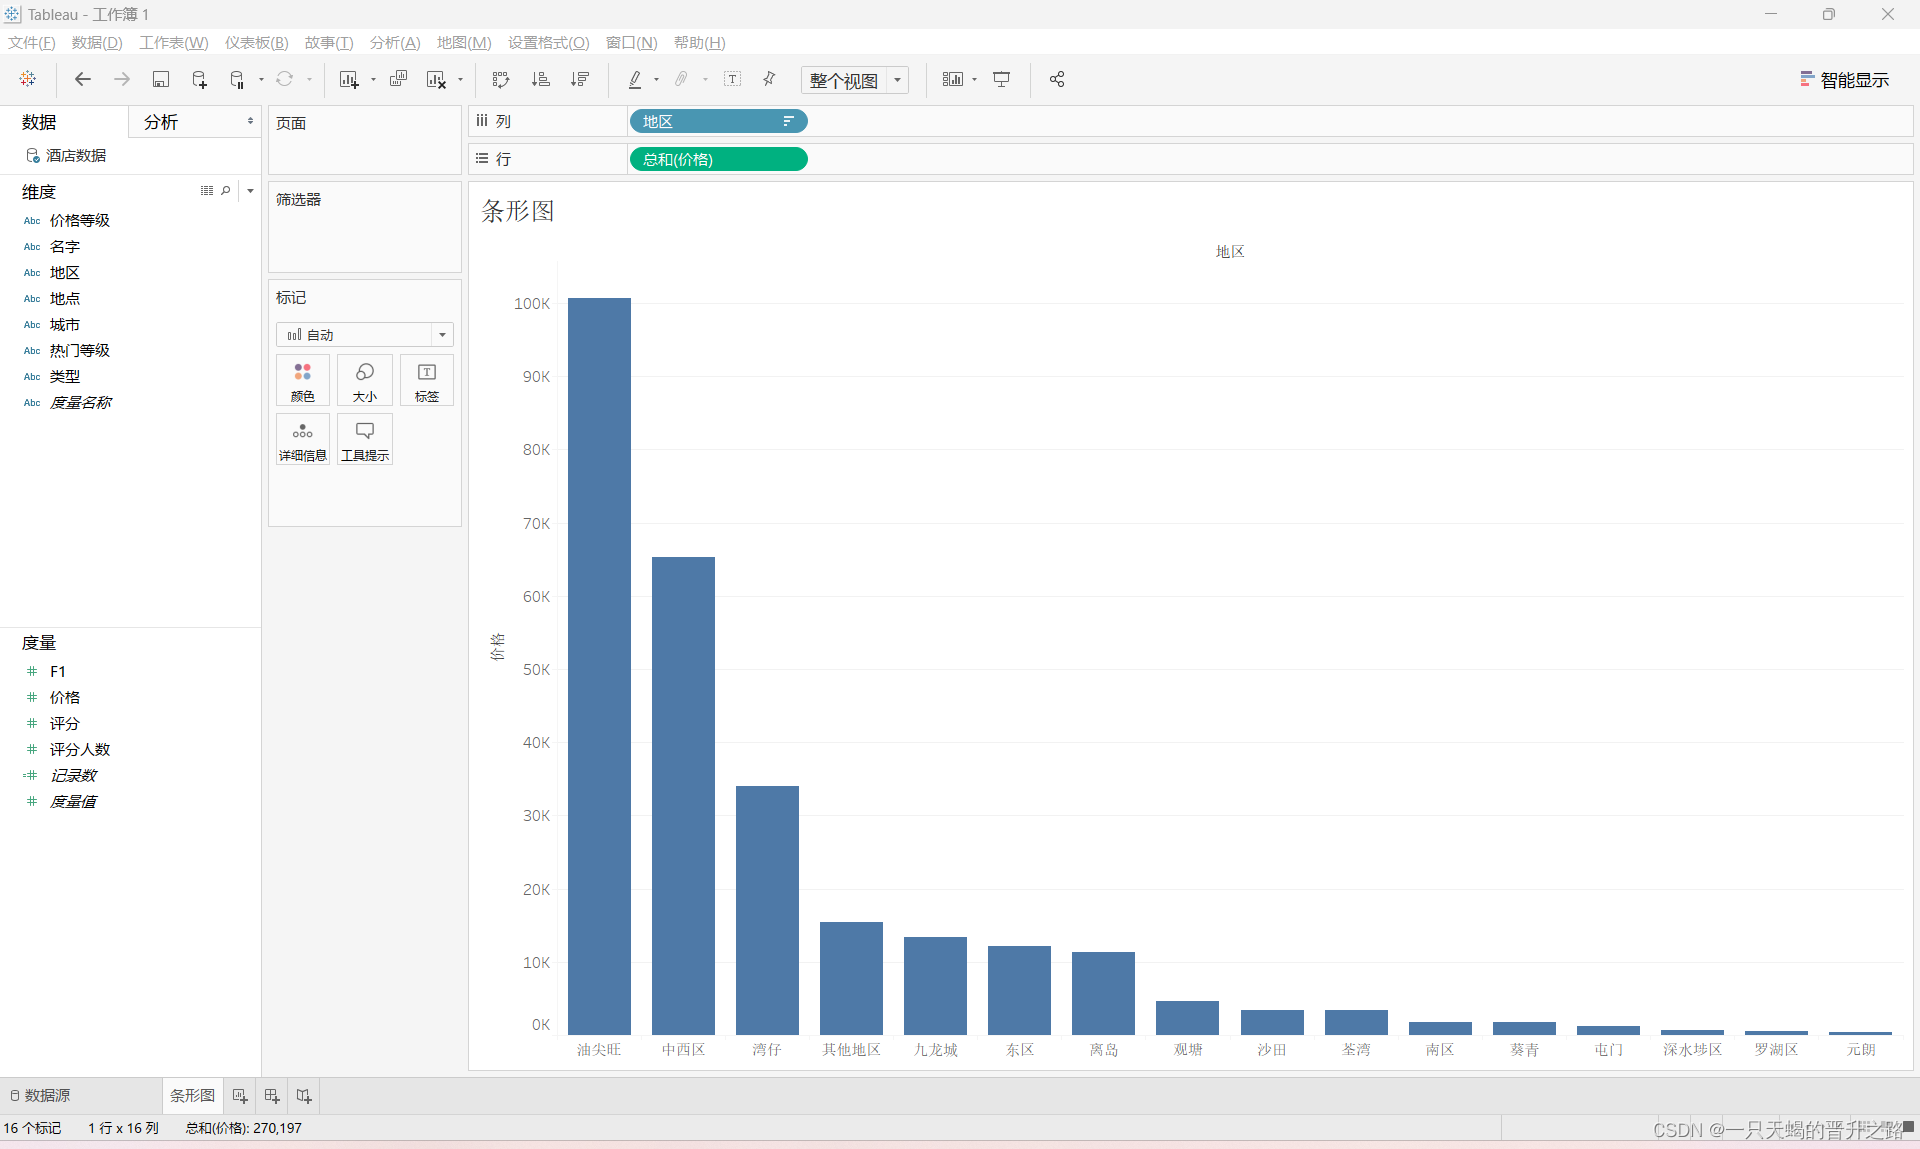This screenshot has width=1920, height=1149.
Task: Select the 评分人数 measure
Action: [80, 749]
